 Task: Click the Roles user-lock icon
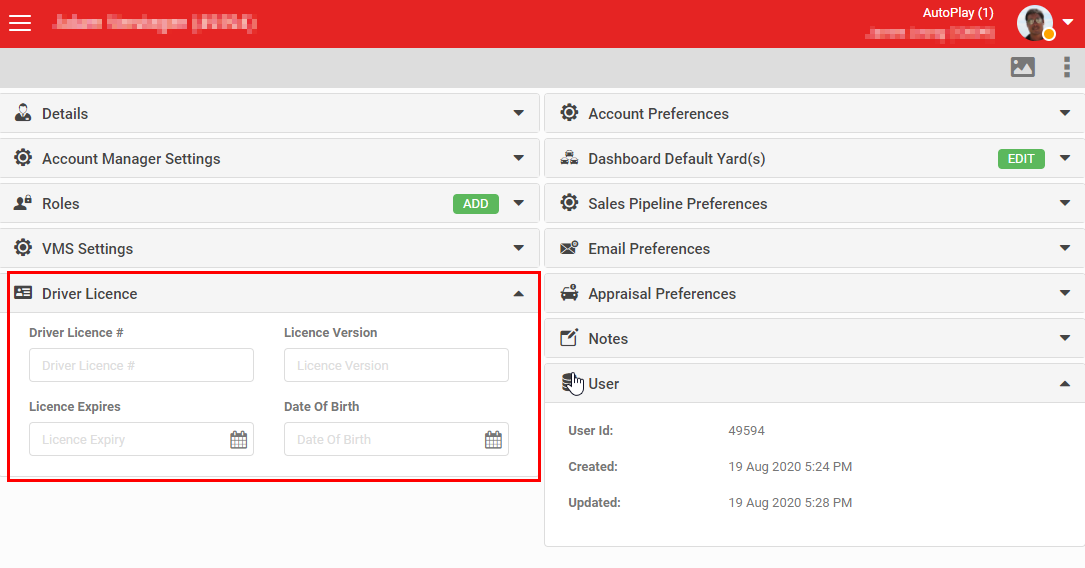pyautogui.click(x=23, y=203)
